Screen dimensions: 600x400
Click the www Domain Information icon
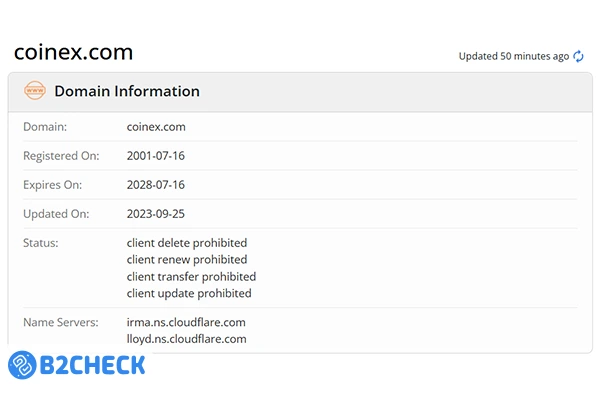(35, 91)
